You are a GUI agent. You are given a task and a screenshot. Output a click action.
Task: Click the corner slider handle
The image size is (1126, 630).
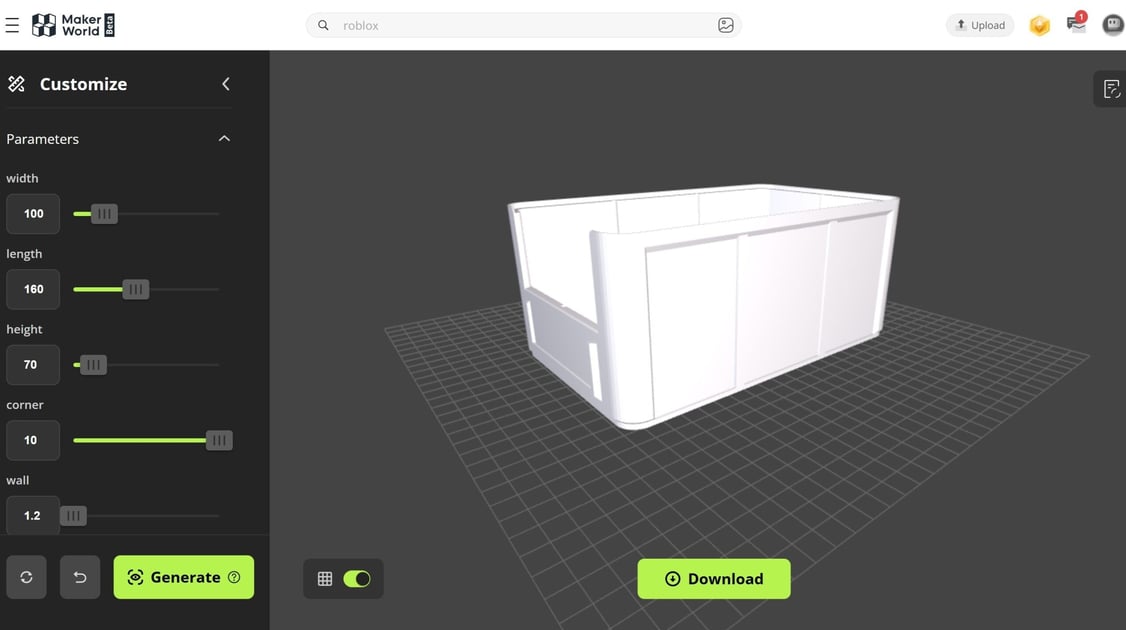(219, 440)
